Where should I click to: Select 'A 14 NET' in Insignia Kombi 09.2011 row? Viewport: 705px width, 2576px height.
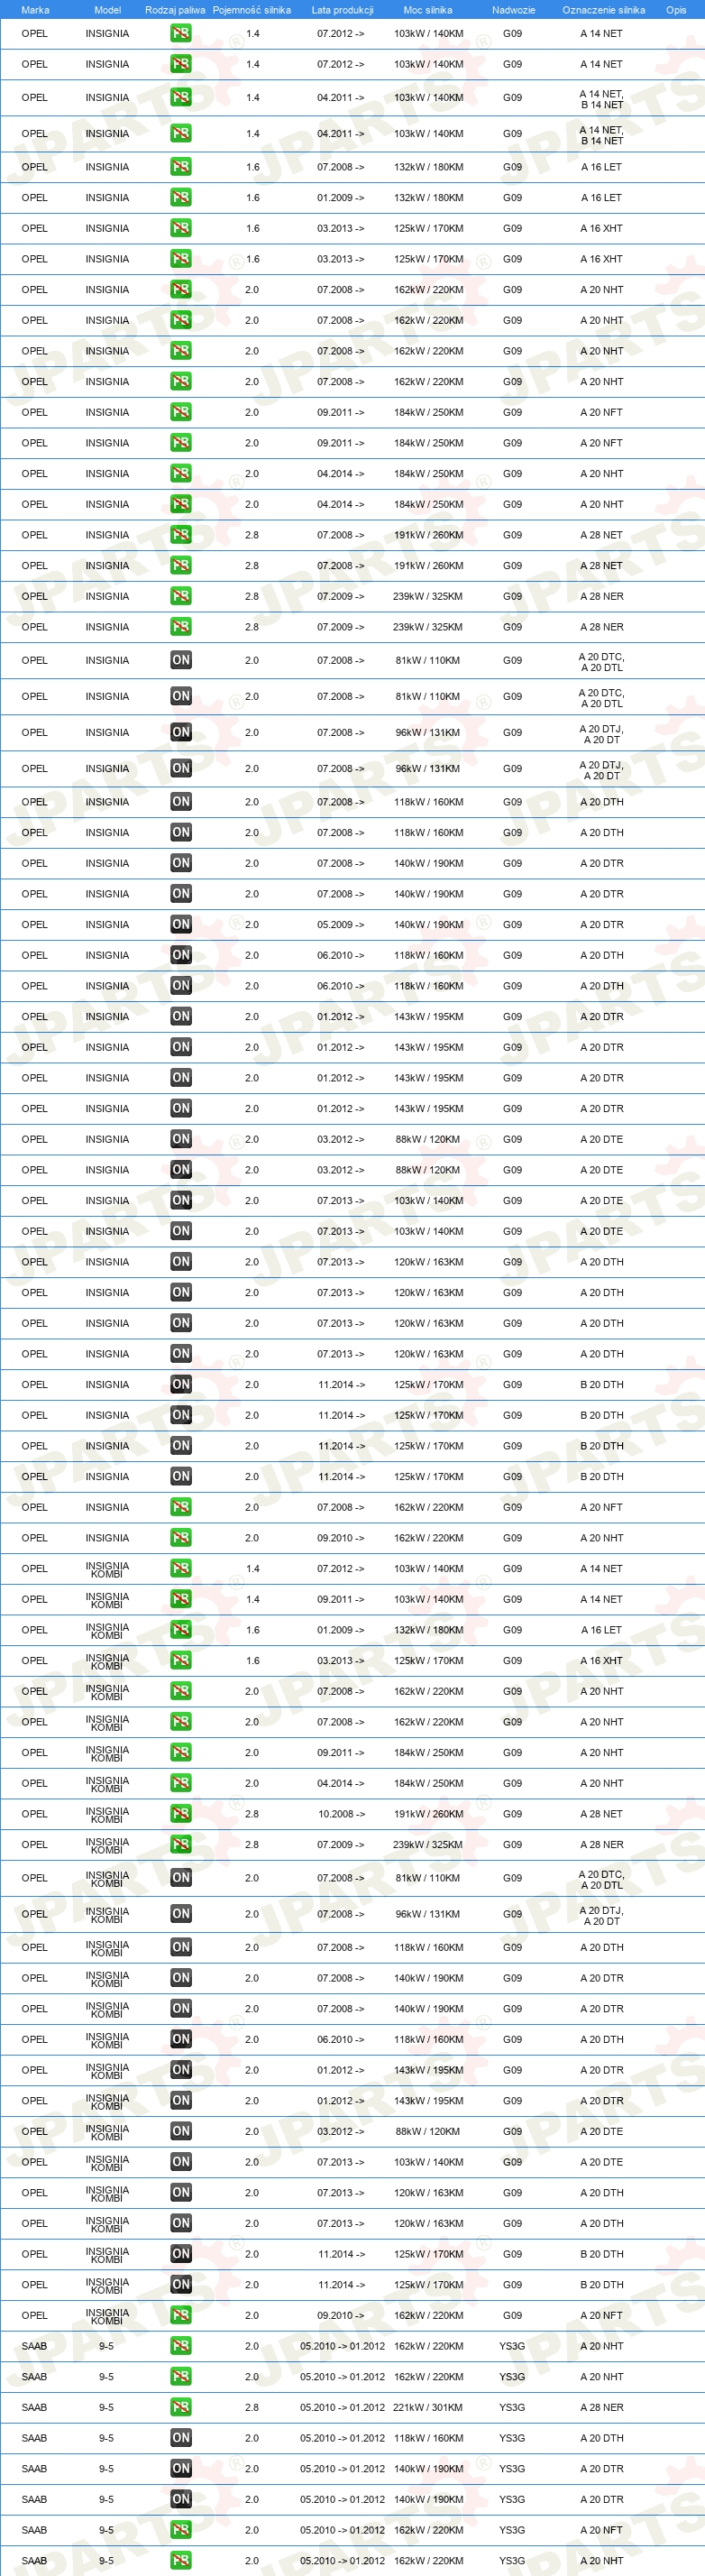click(602, 1599)
